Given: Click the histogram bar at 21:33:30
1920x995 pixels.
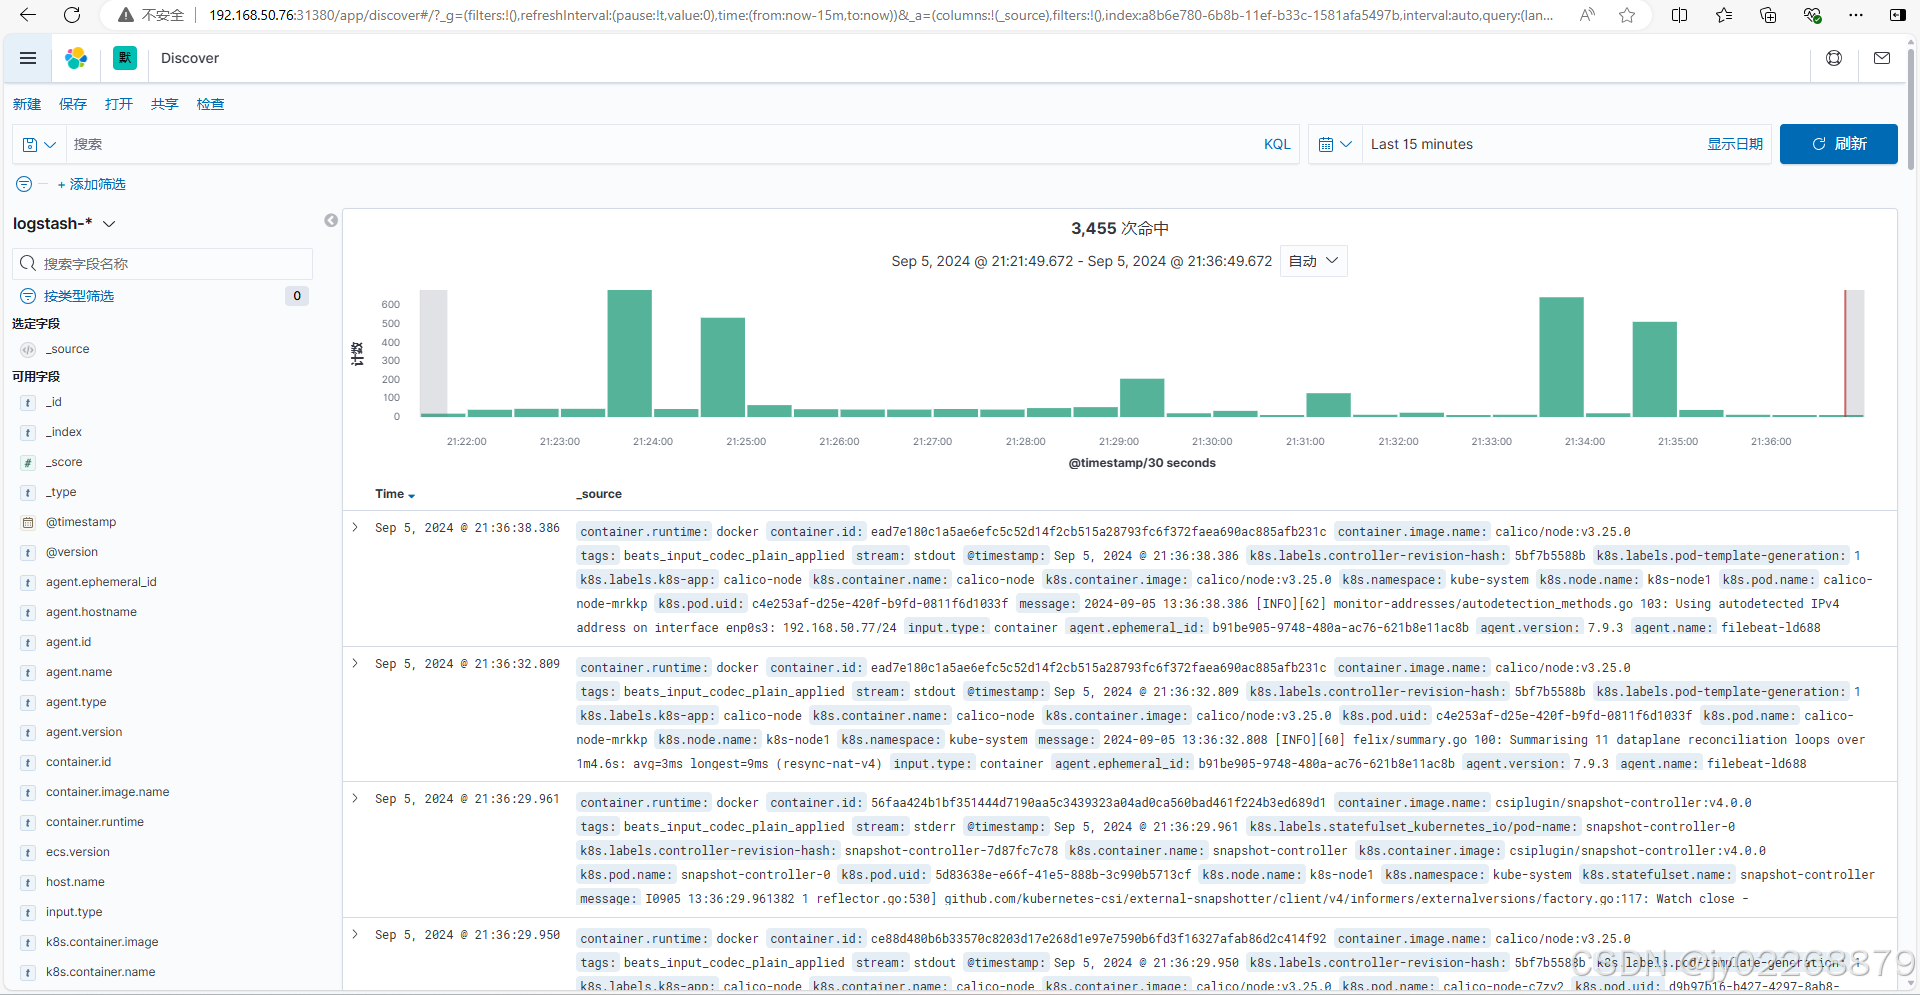Looking at the screenshot, I should 1561,356.
